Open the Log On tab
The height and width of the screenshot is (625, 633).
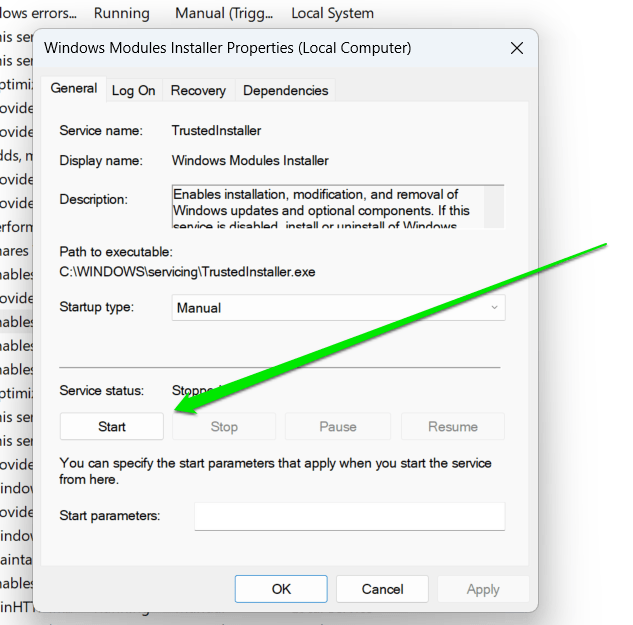pos(134,90)
